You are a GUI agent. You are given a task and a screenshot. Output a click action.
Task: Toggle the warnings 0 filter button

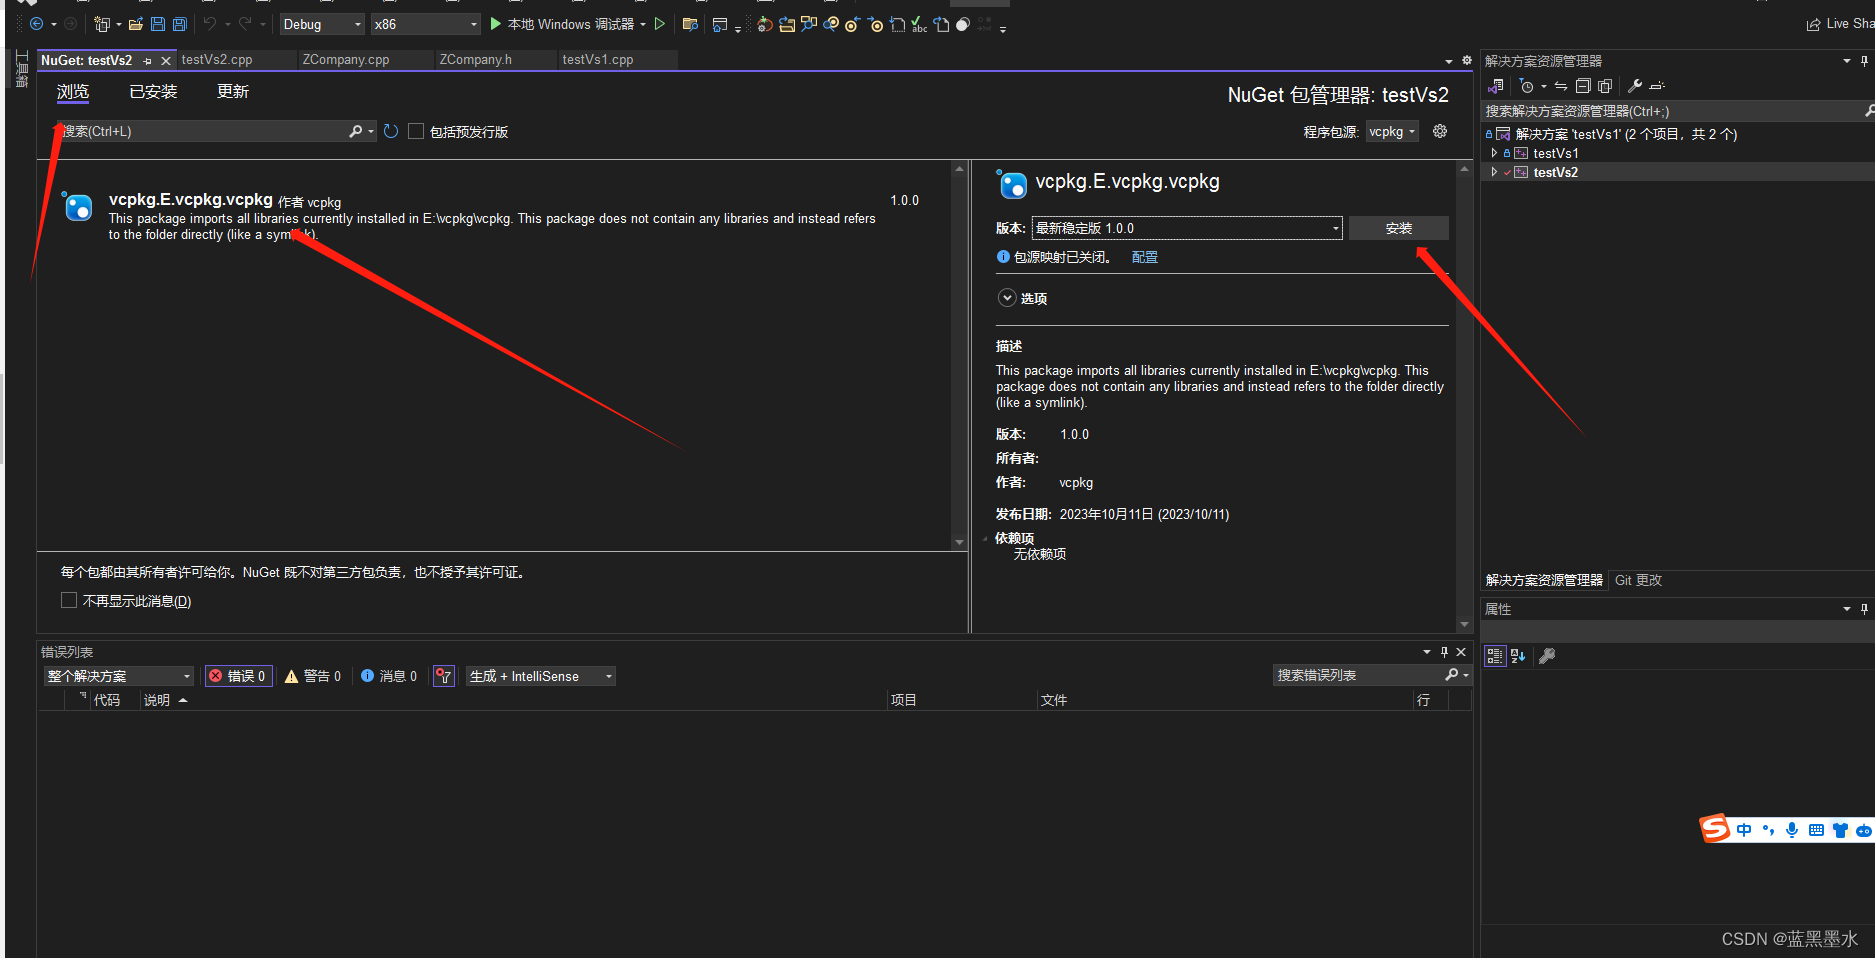click(x=313, y=676)
